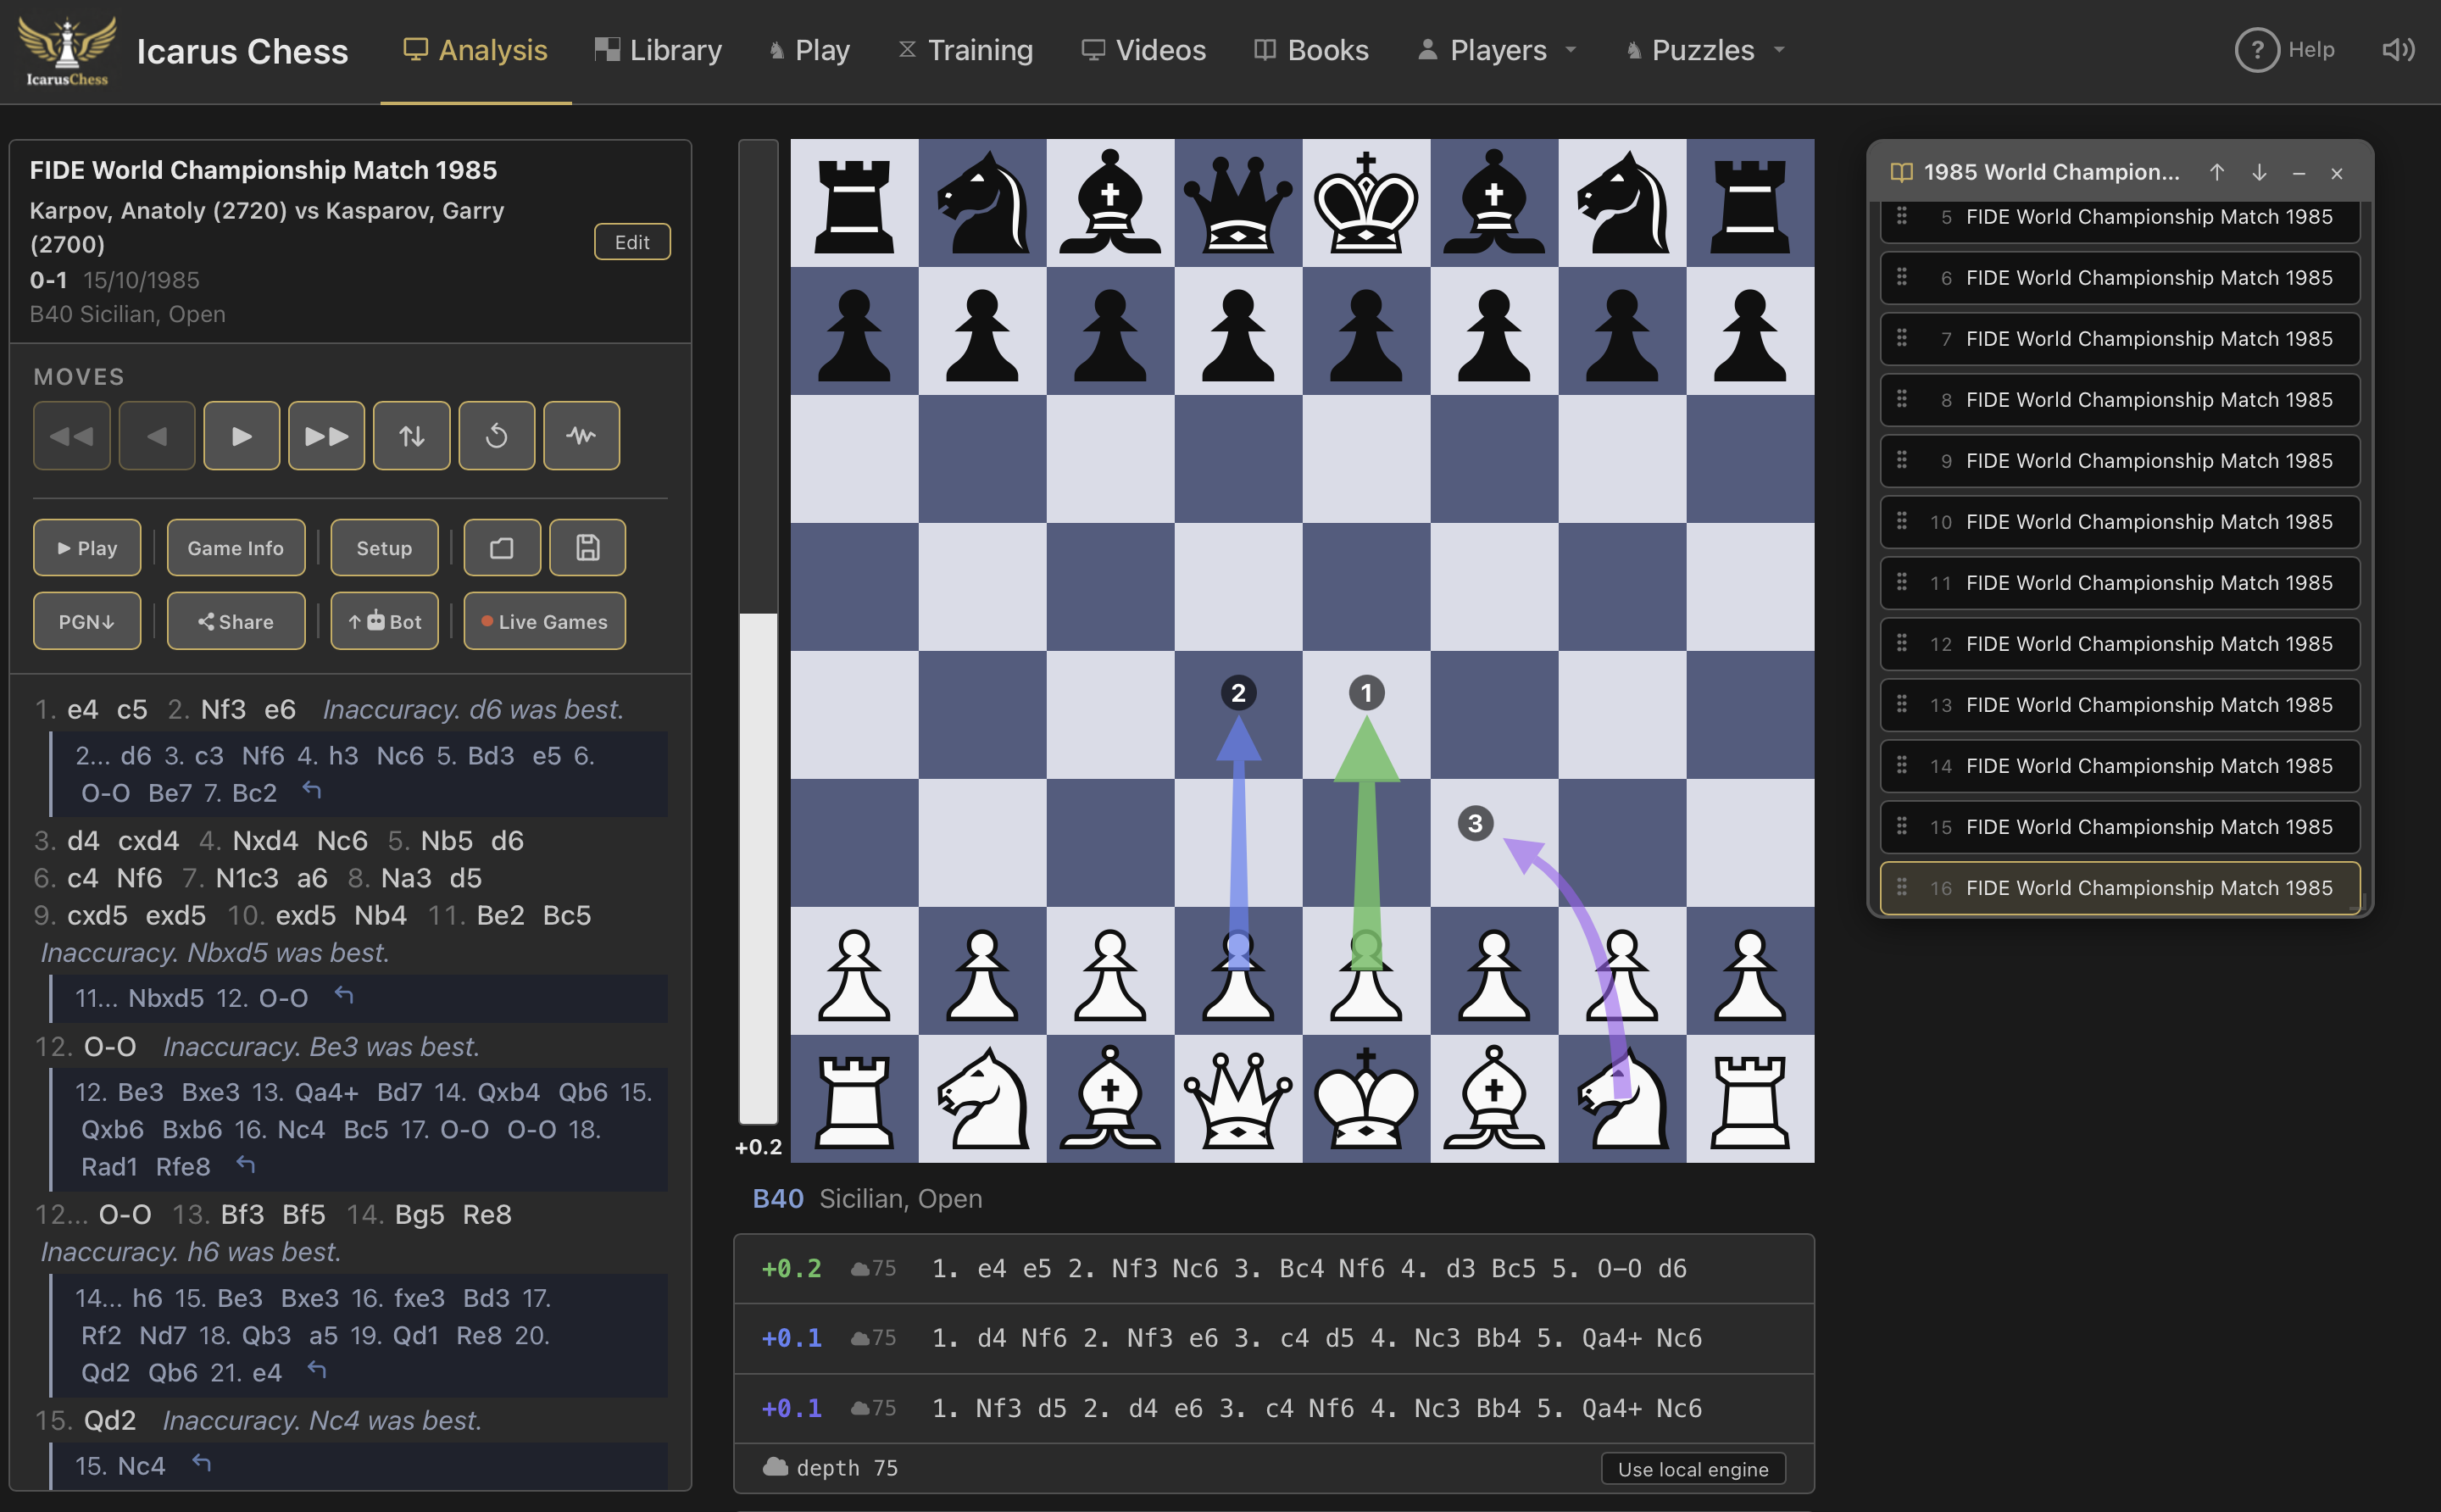Share the current game
The image size is (2441, 1512).
pos(236,621)
